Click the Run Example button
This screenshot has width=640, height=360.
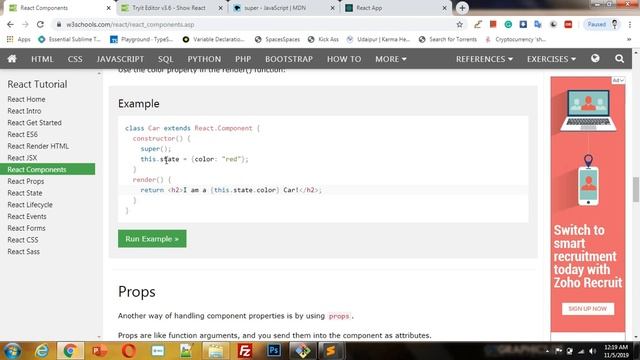pyautogui.click(x=152, y=239)
